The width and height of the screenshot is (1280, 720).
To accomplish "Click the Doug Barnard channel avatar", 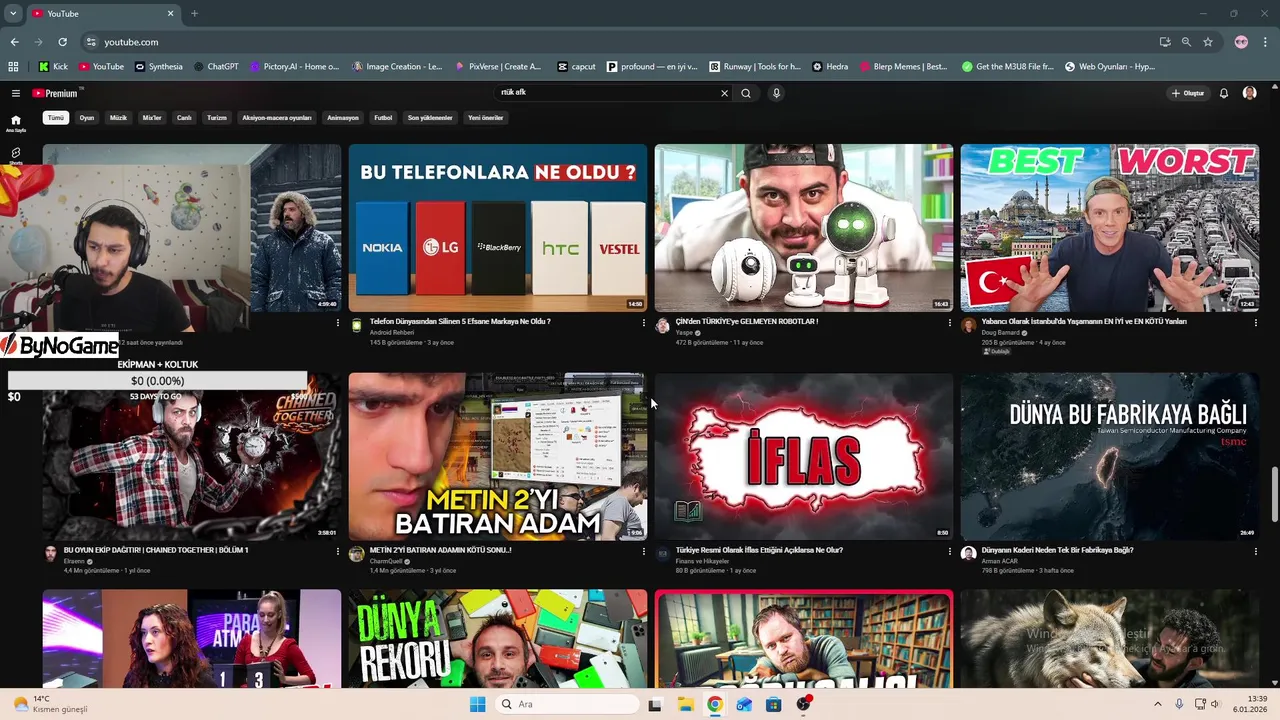I will [x=968, y=325].
